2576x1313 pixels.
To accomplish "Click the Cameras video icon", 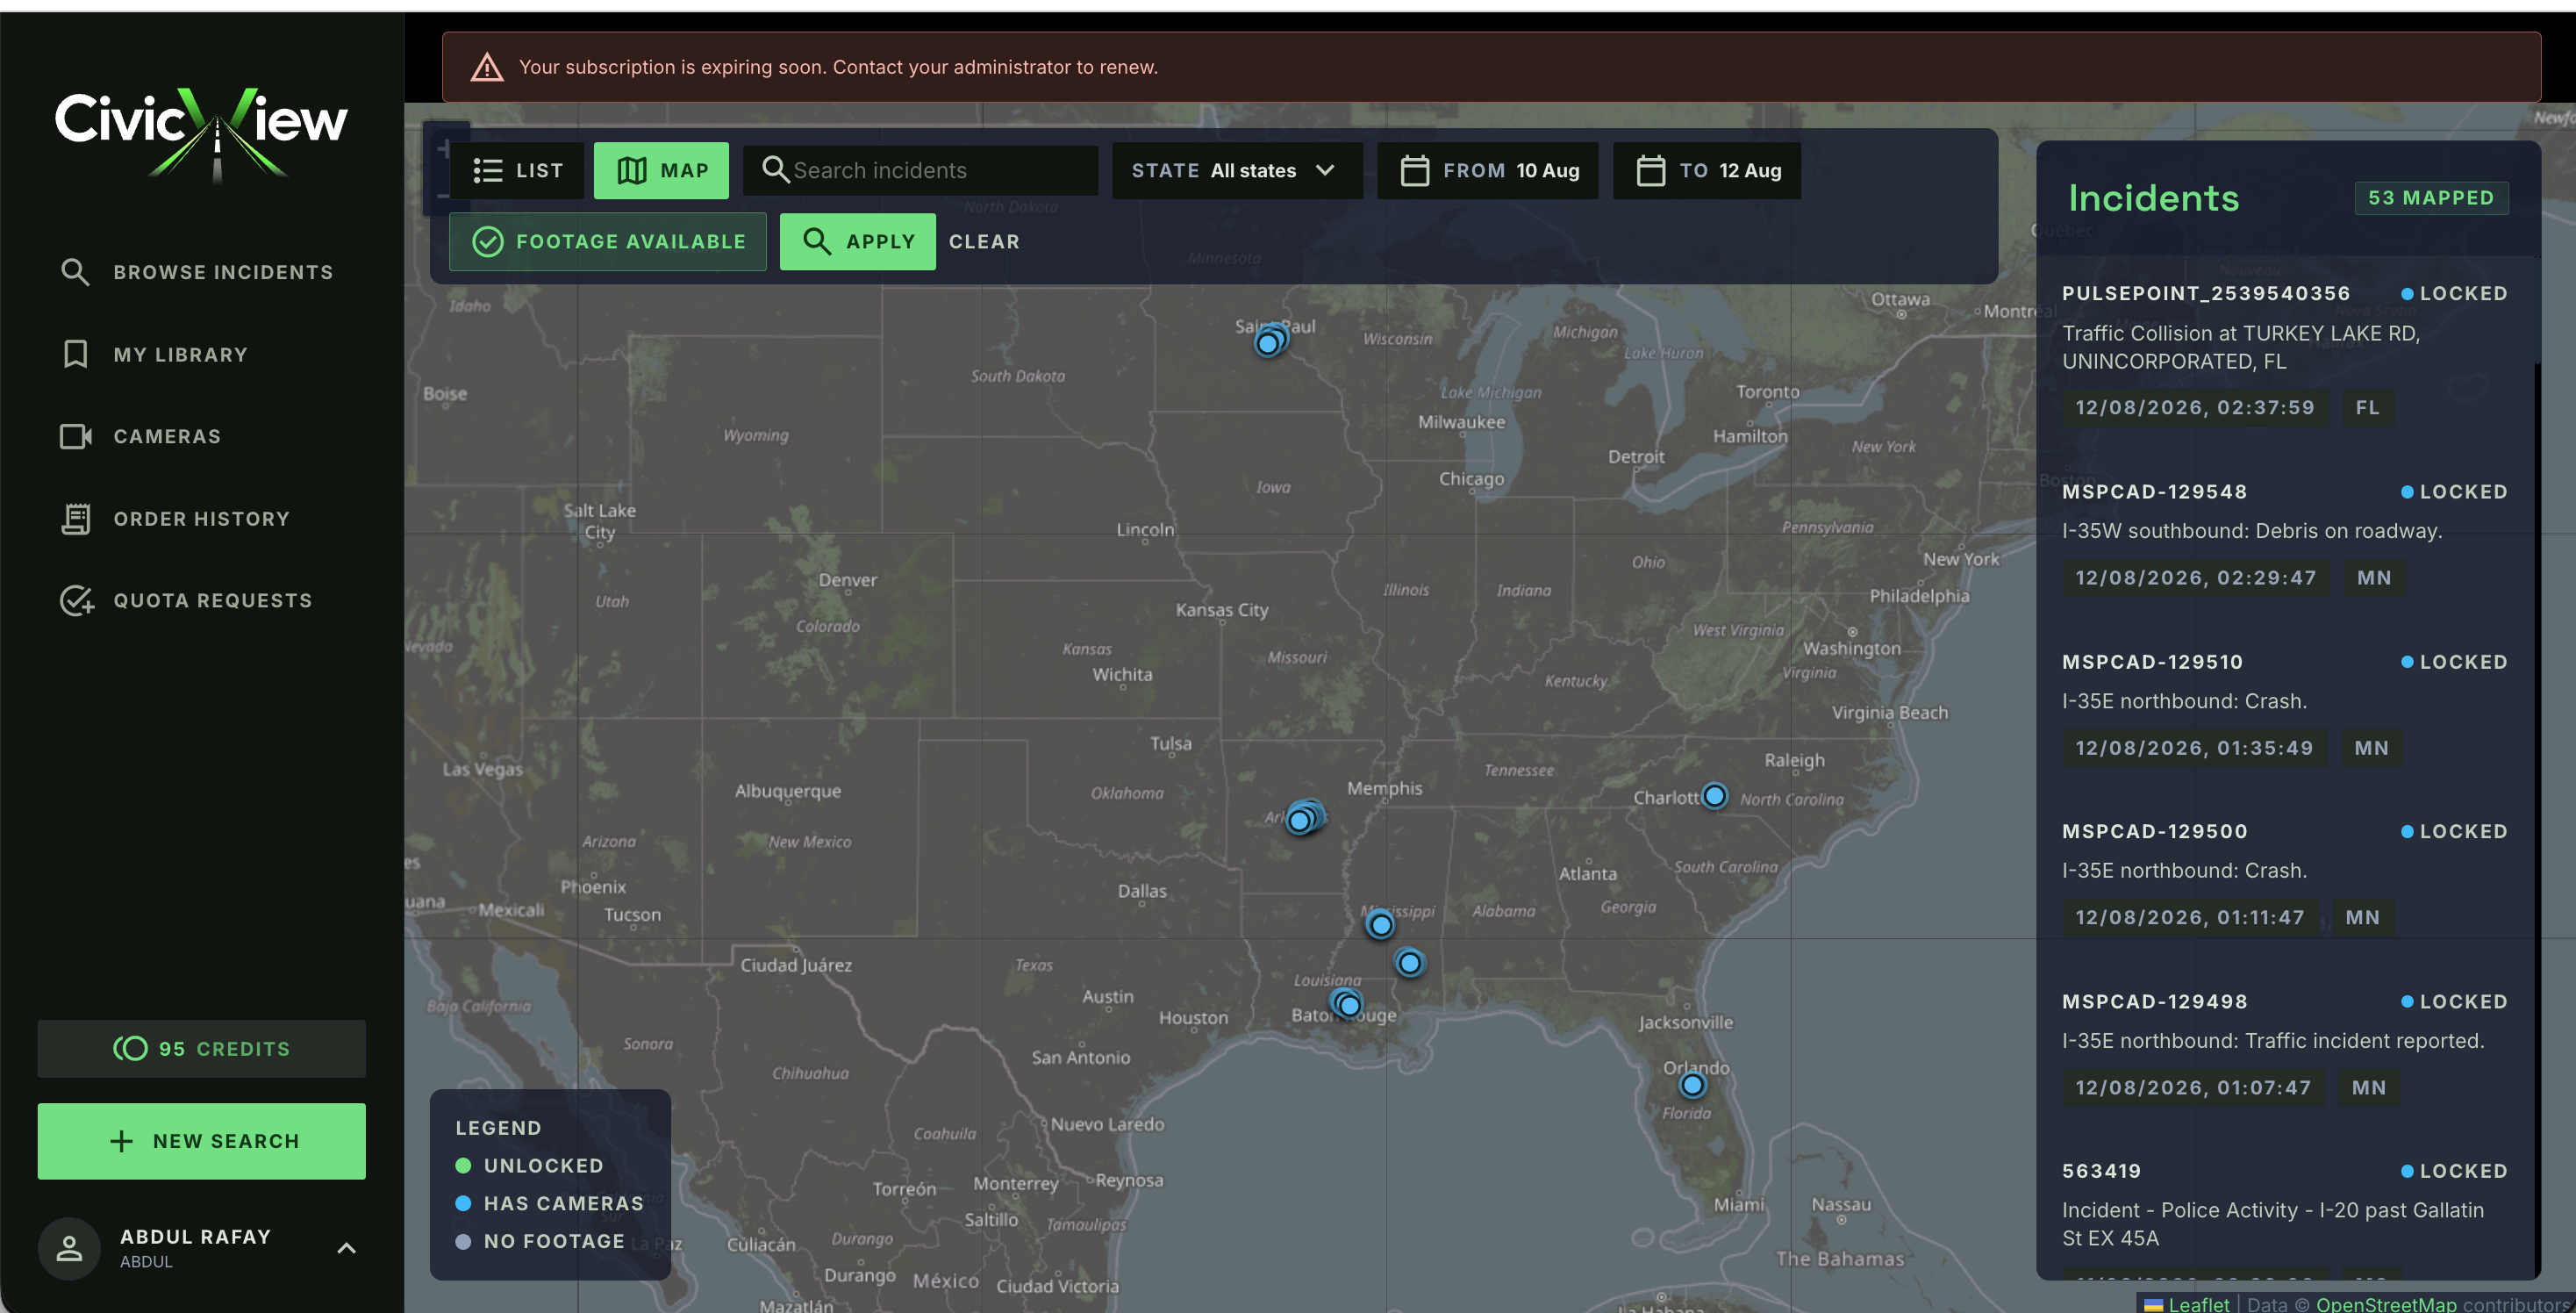I will 76,437.
